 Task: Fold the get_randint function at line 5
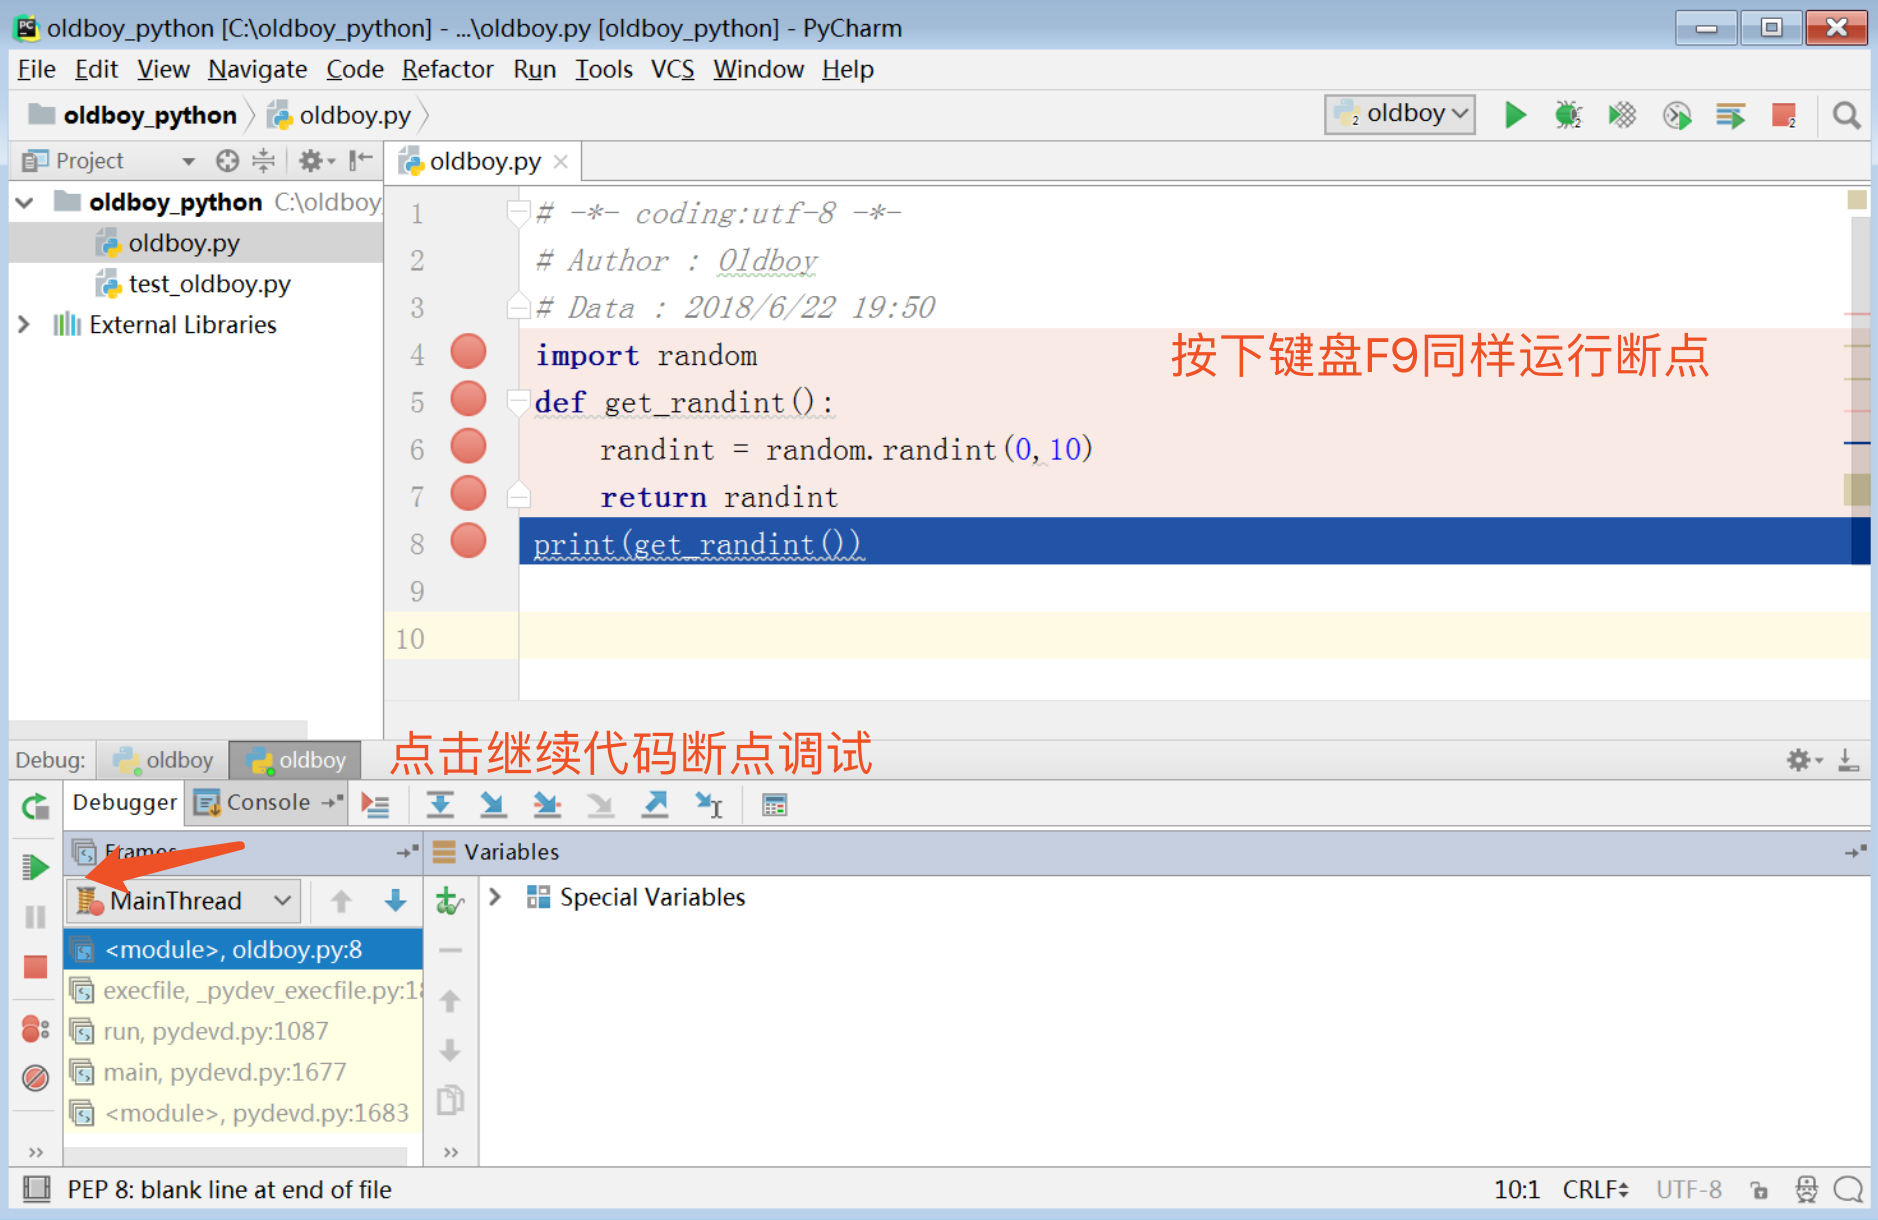pos(518,402)
